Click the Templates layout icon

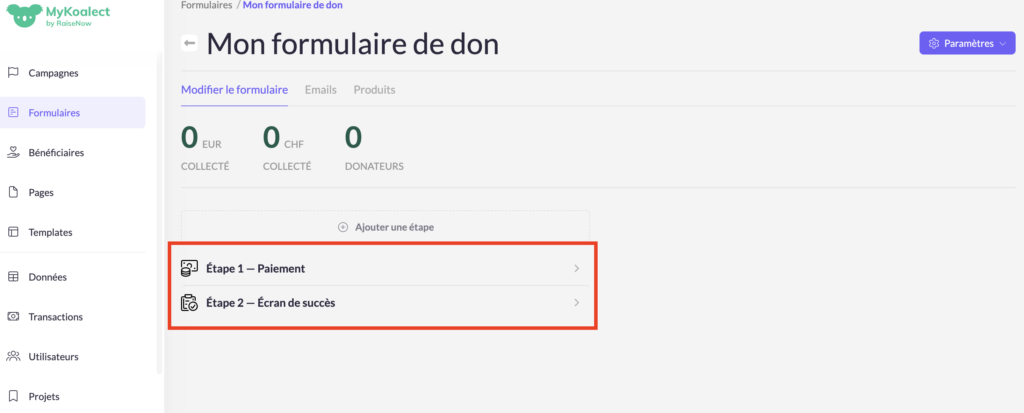(13, 233)
